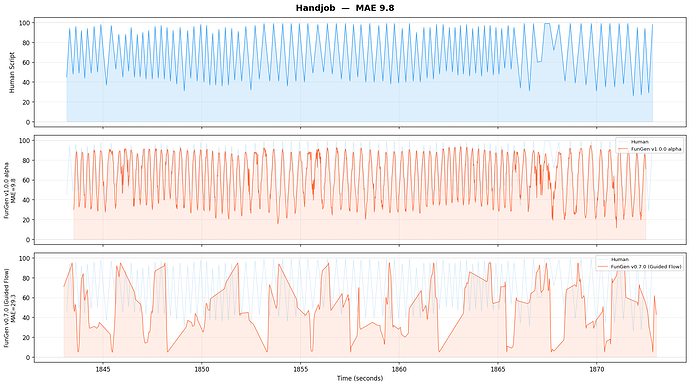
Task: Click y-tick "0" on the Guided Flow plot
Action: (28, 357)
